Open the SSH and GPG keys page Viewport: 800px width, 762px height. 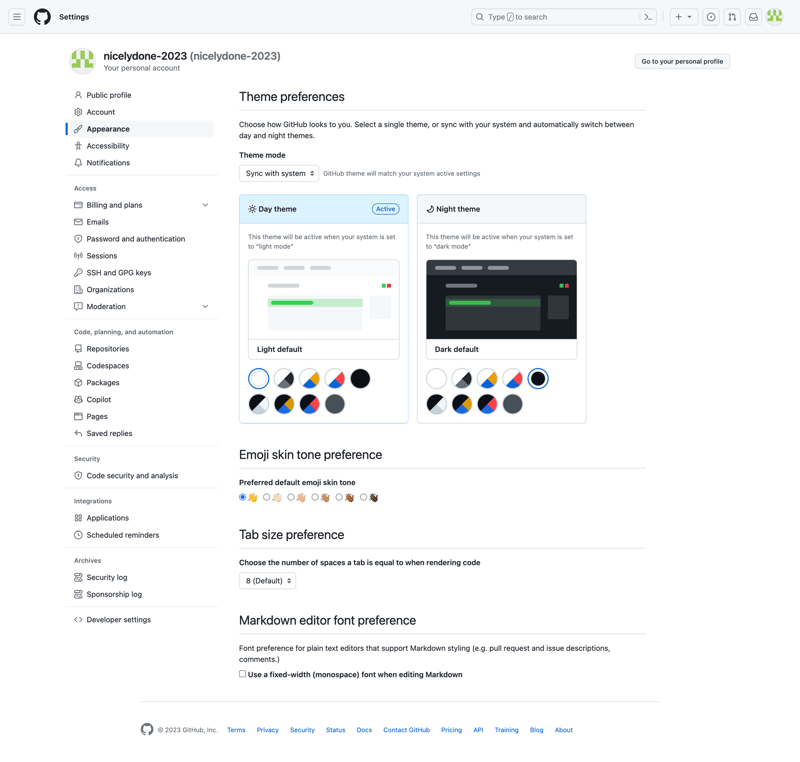click(x=118, y=272)
